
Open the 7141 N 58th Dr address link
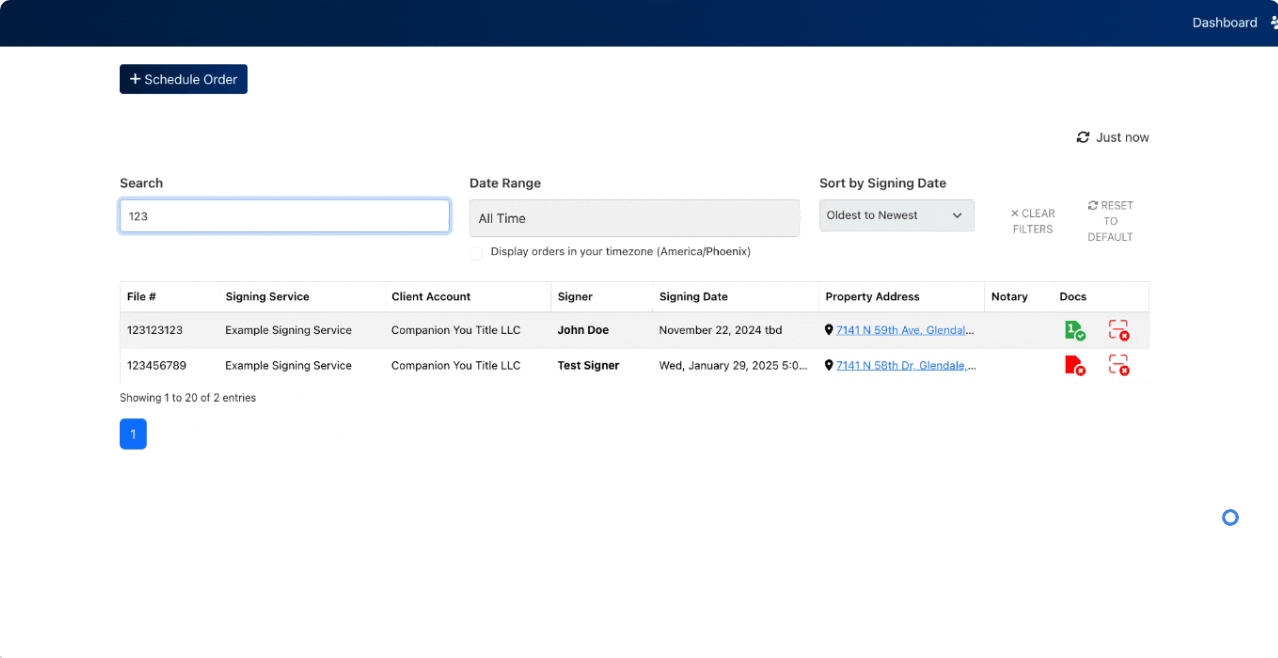(904, 366)
